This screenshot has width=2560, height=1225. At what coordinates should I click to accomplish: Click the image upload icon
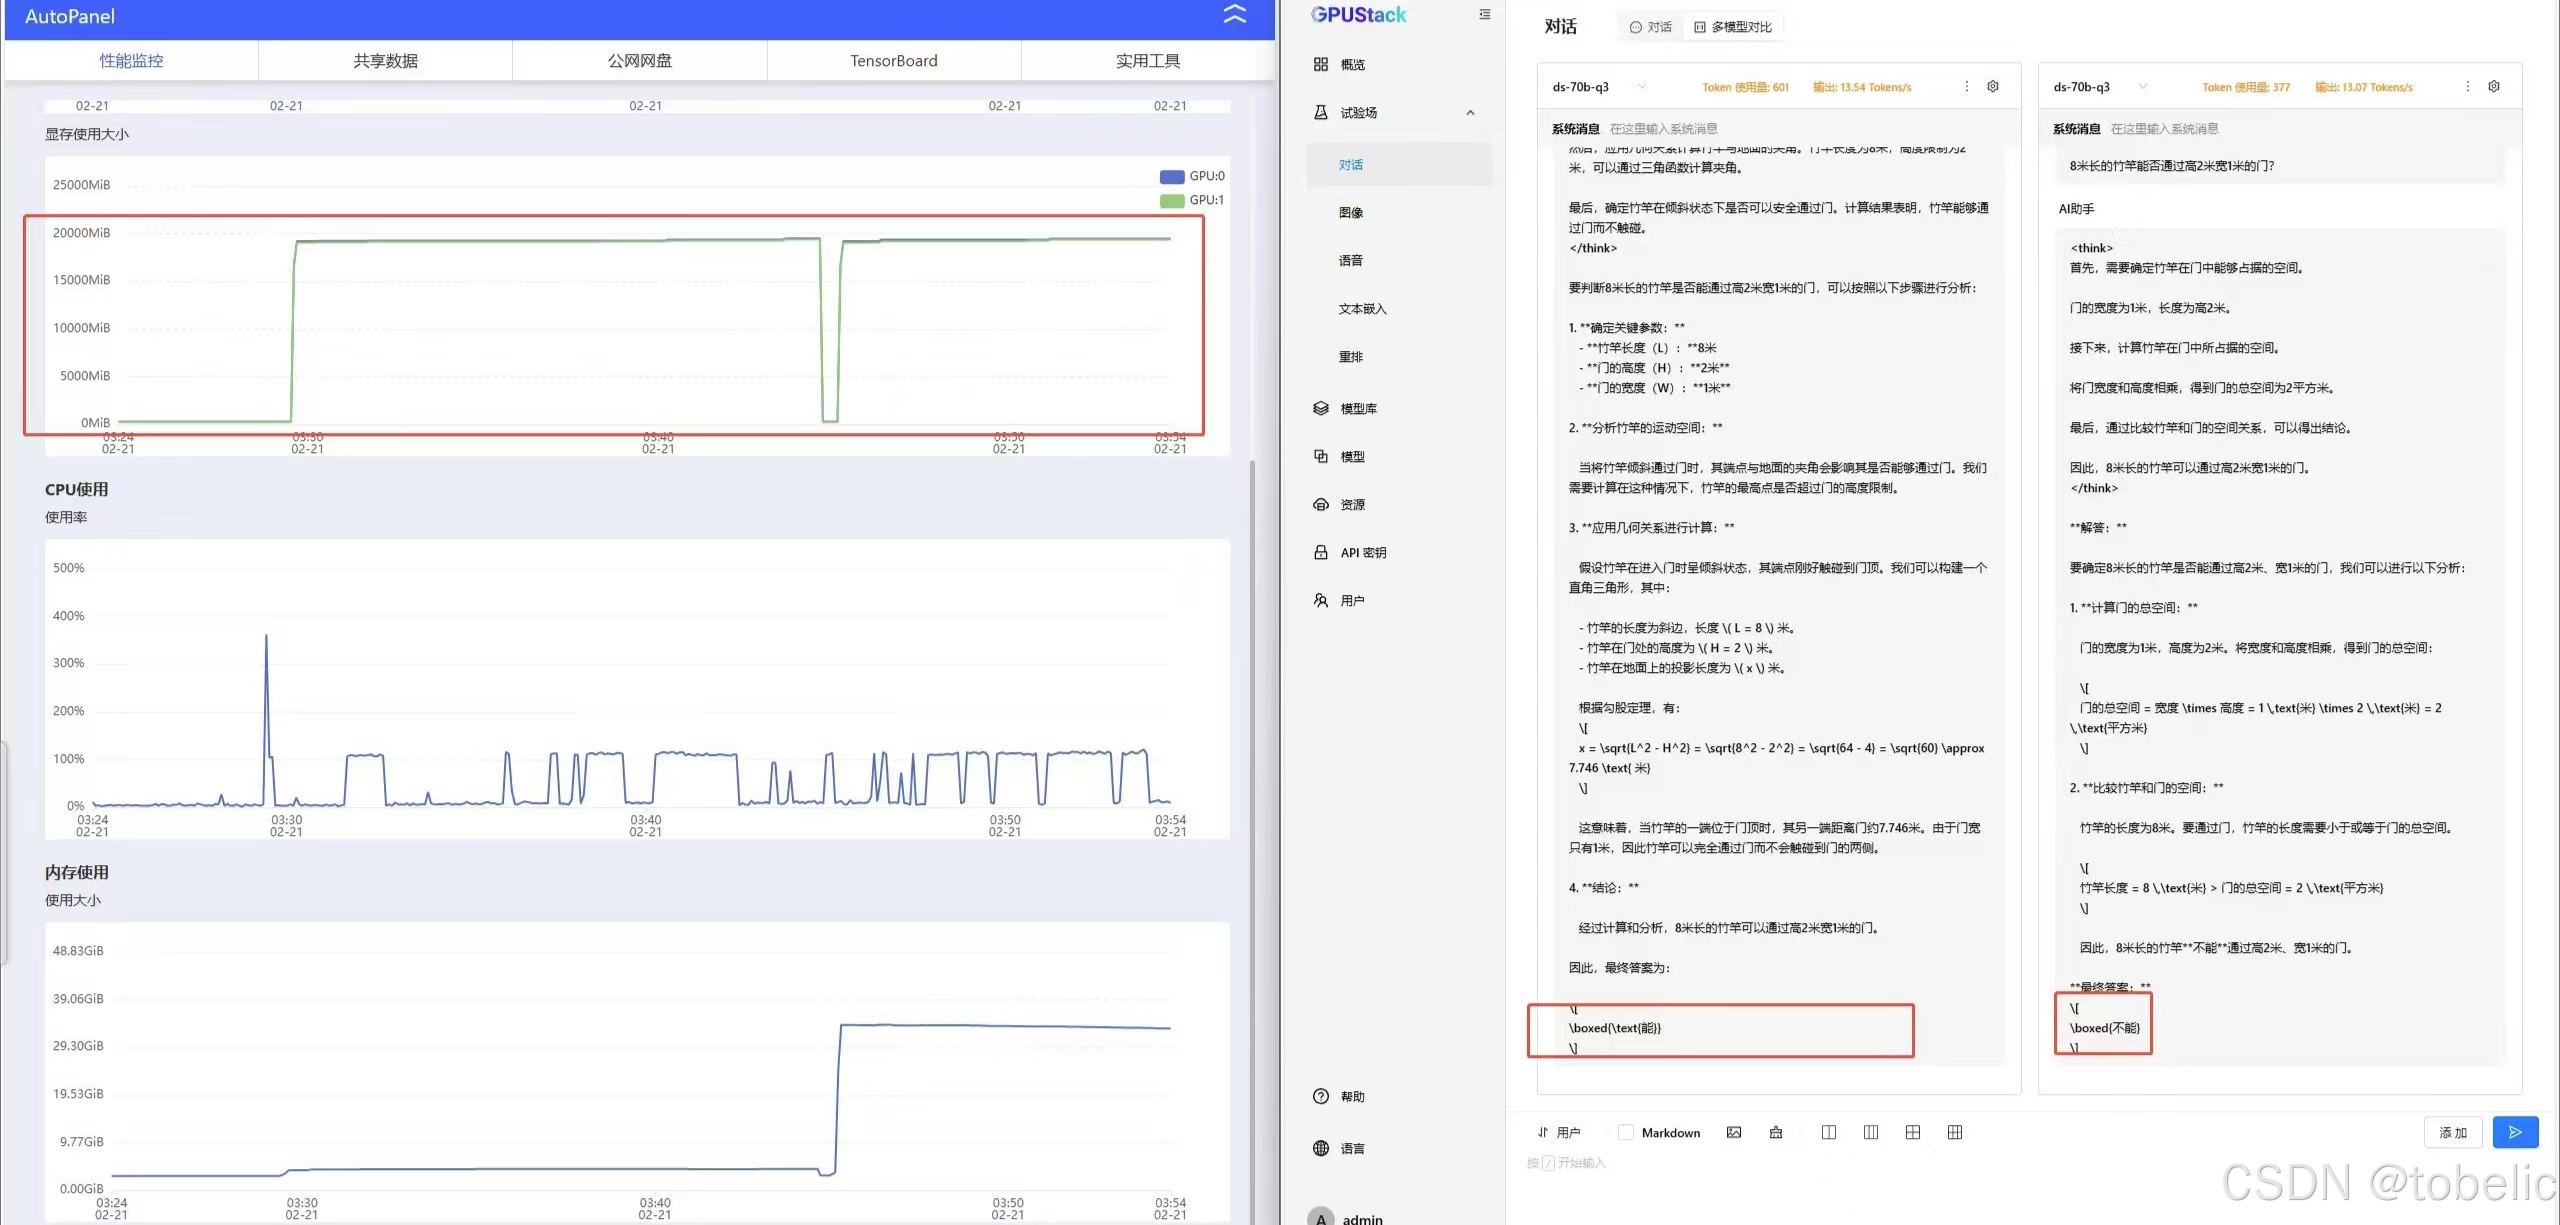pos(1734,1132)
